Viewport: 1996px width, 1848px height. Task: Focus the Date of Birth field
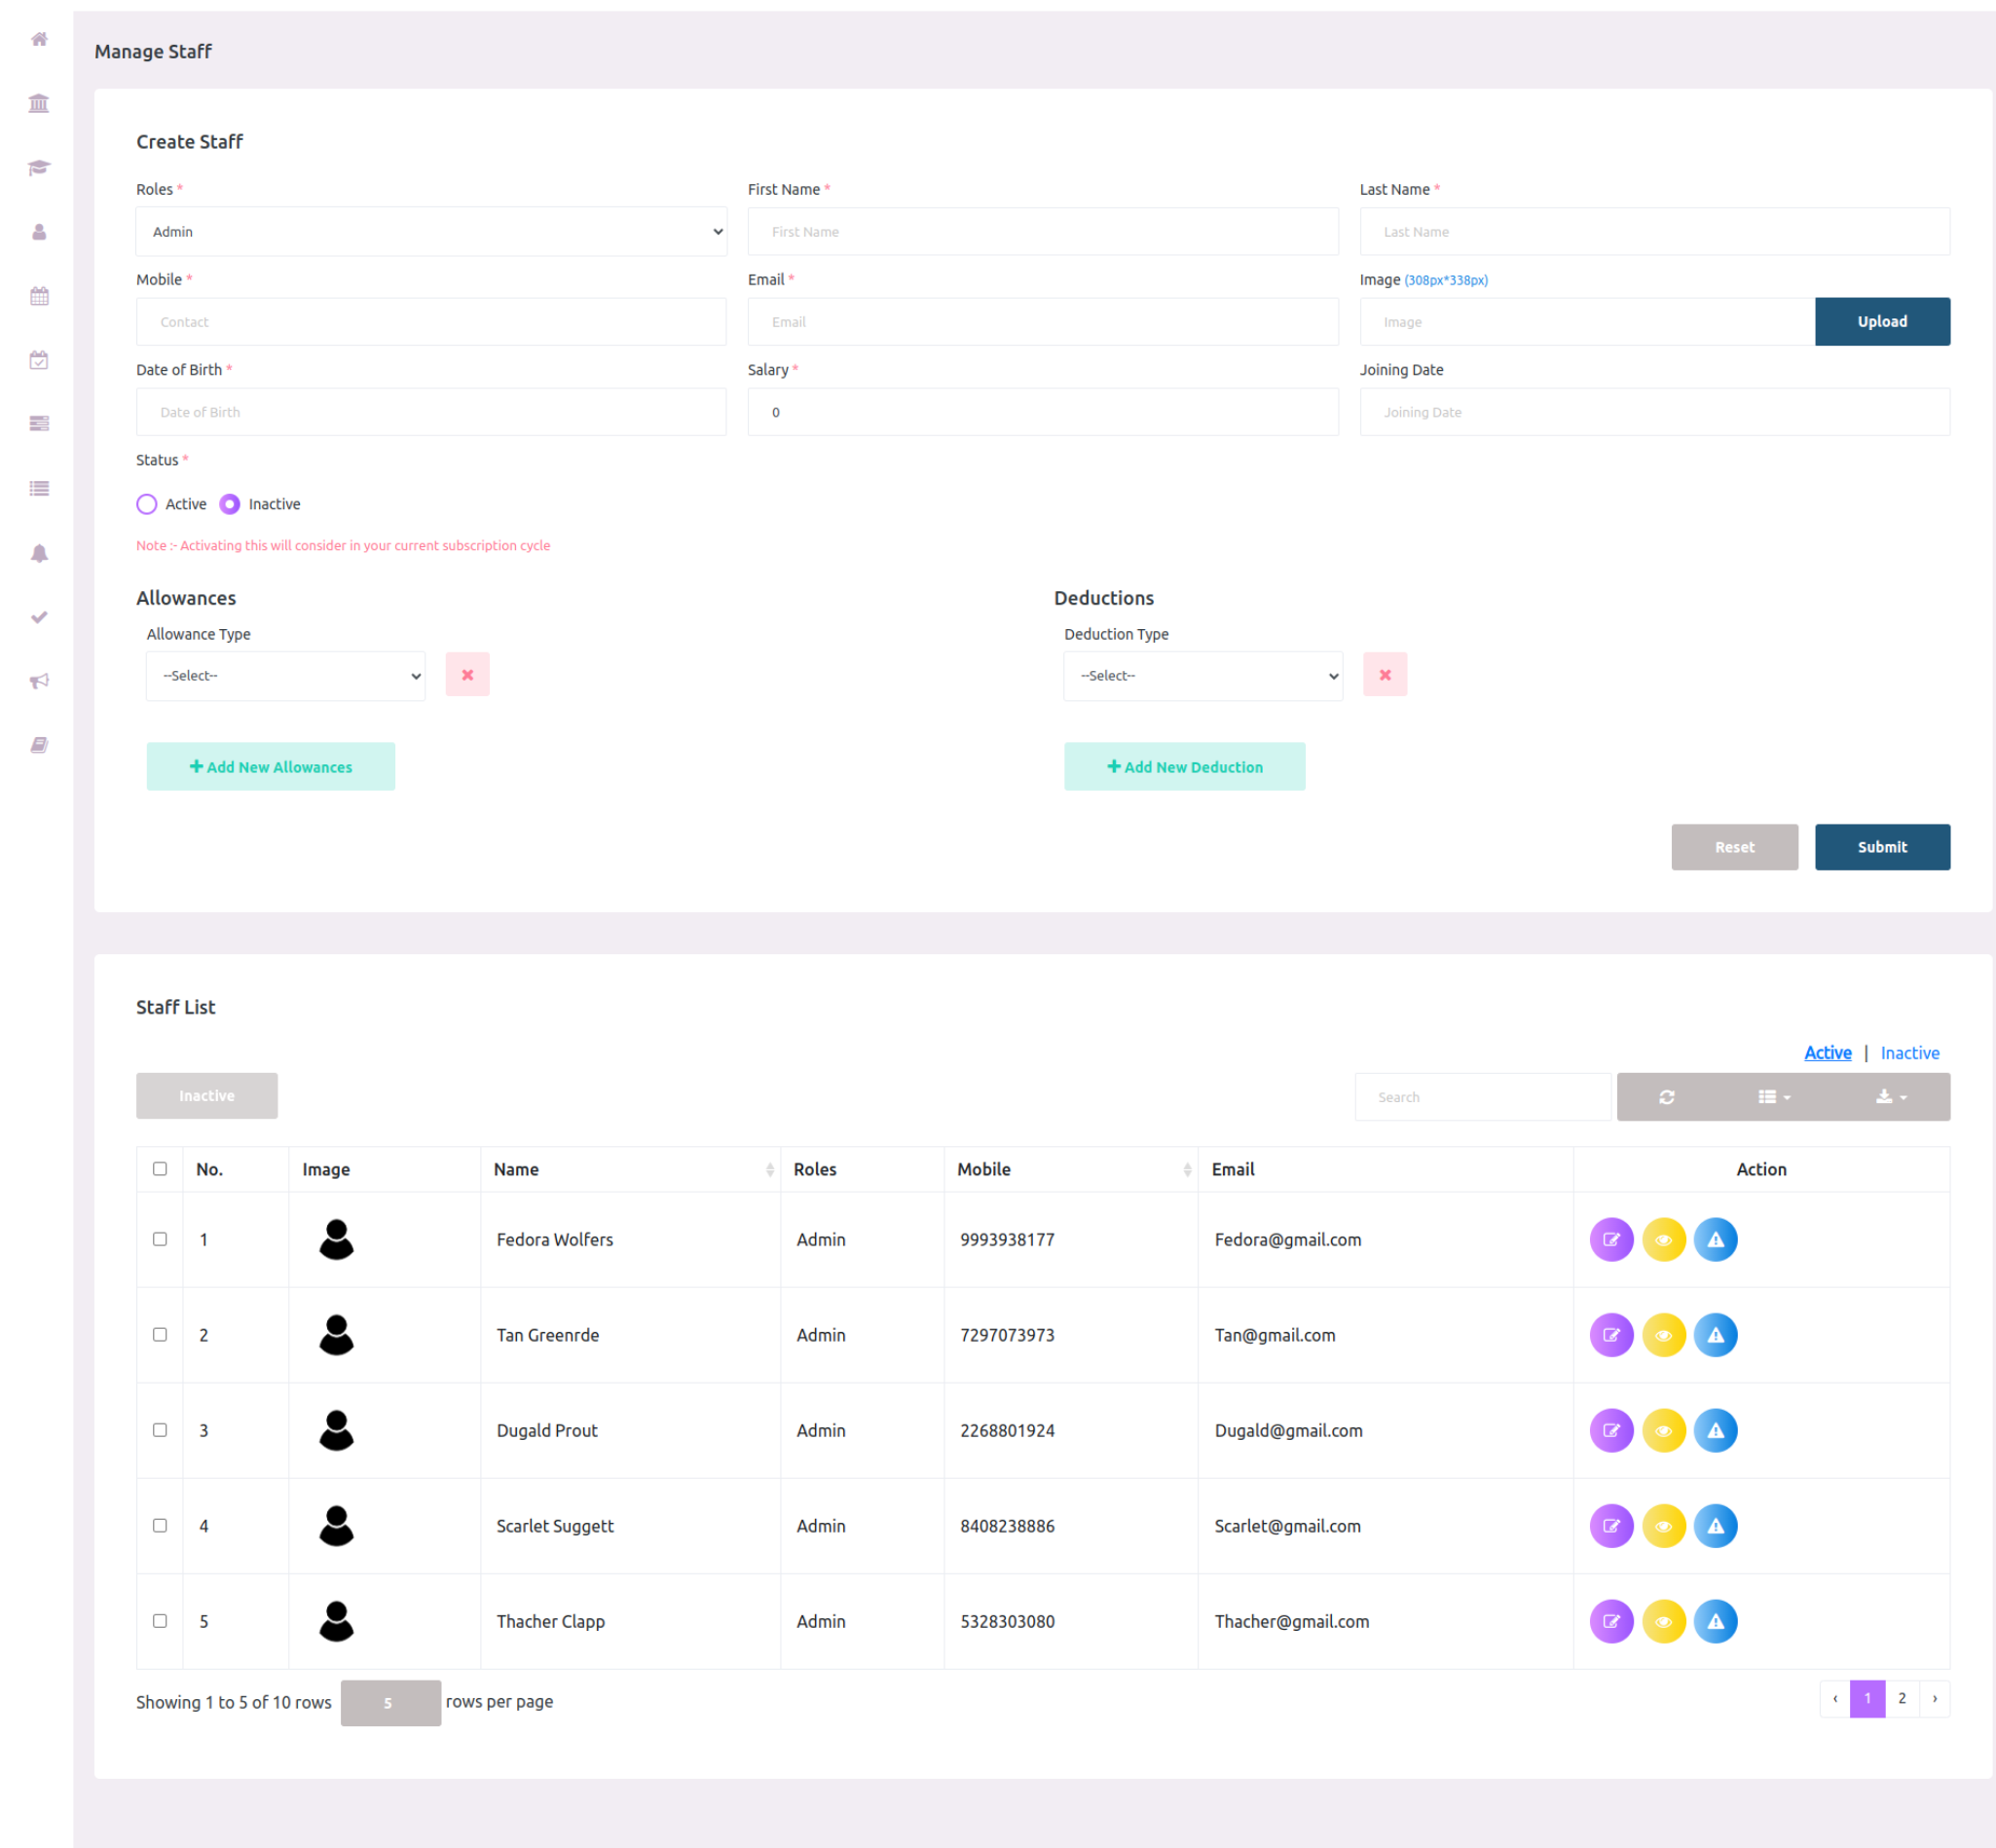pos(431,412)
